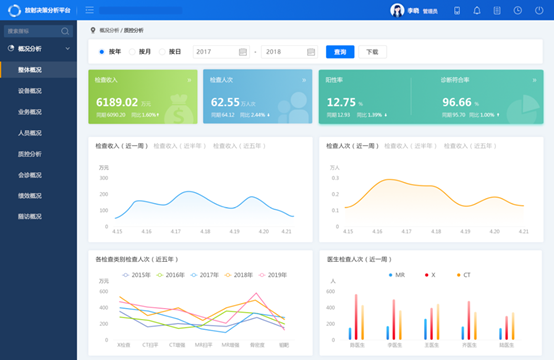The width and height of the screenshot is (554, 360).
Task: Click the 62.55 visits value
Action: coord(225,102)
